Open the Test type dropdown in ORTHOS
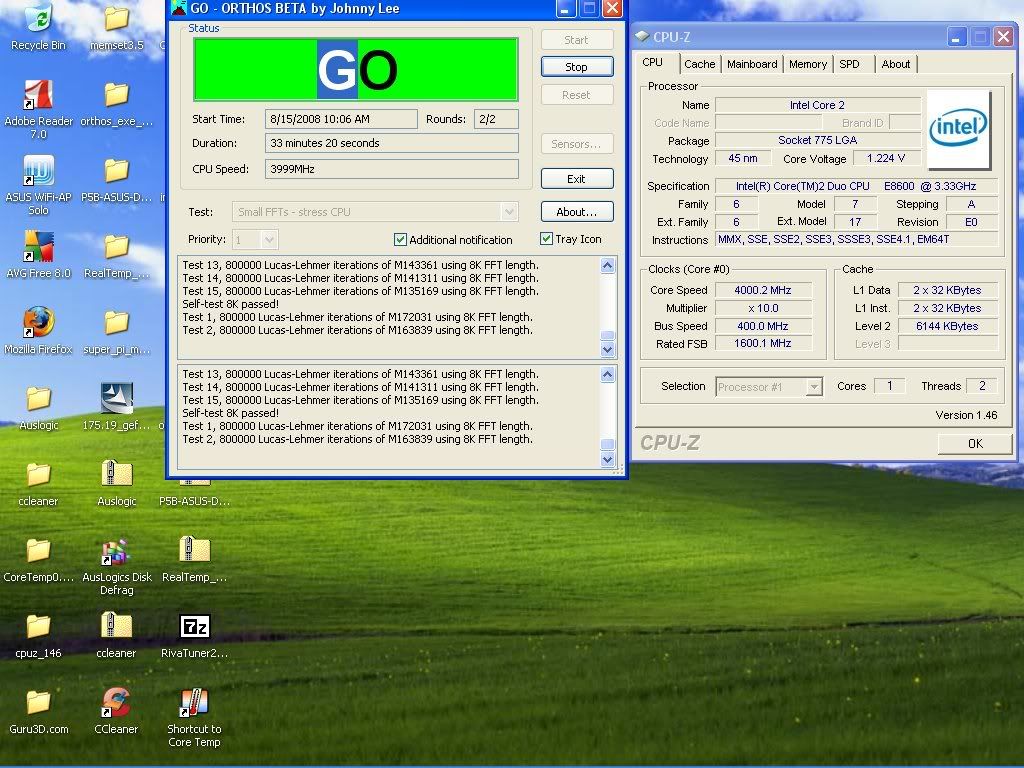 click(509, 212)
